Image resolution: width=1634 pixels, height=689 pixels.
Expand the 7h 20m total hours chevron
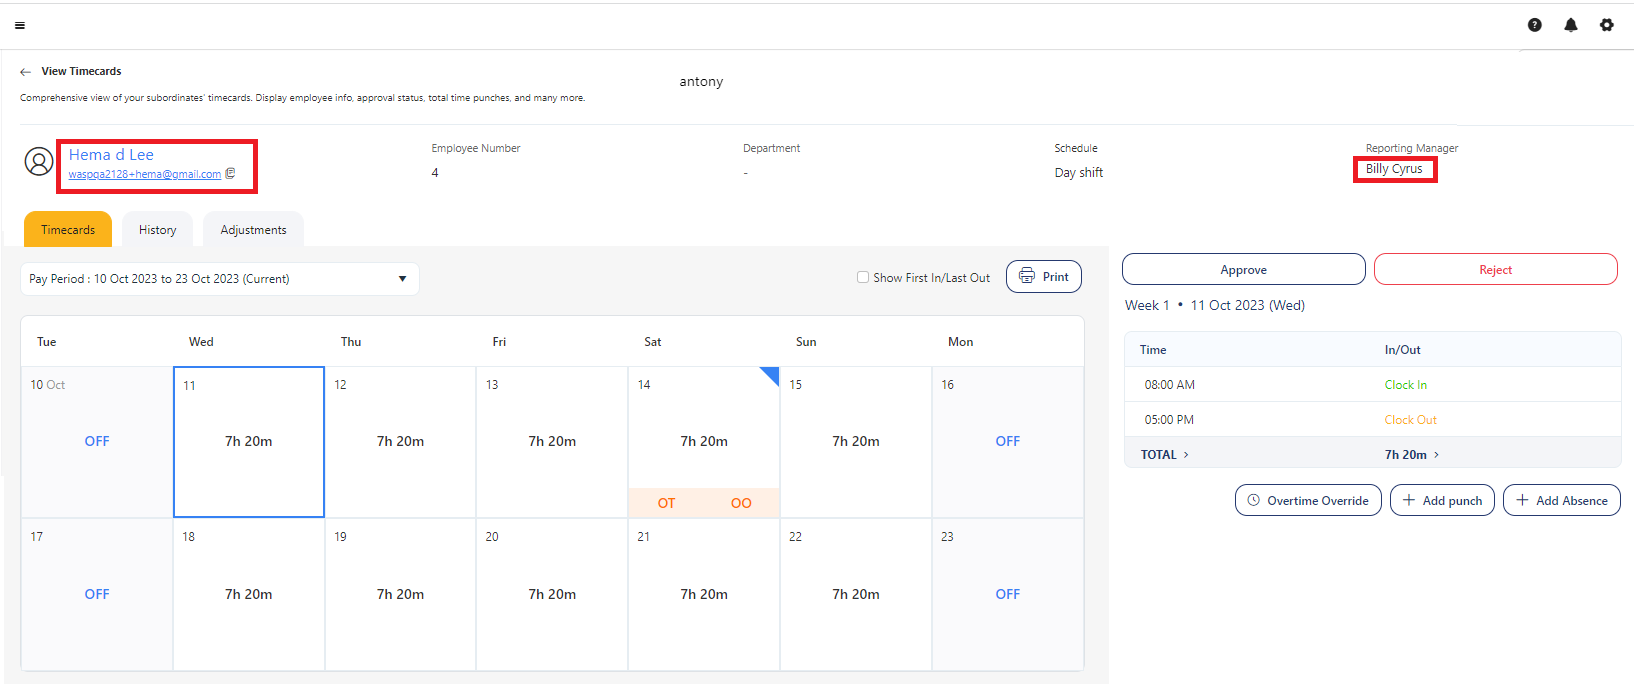(x=1437, y=455)
